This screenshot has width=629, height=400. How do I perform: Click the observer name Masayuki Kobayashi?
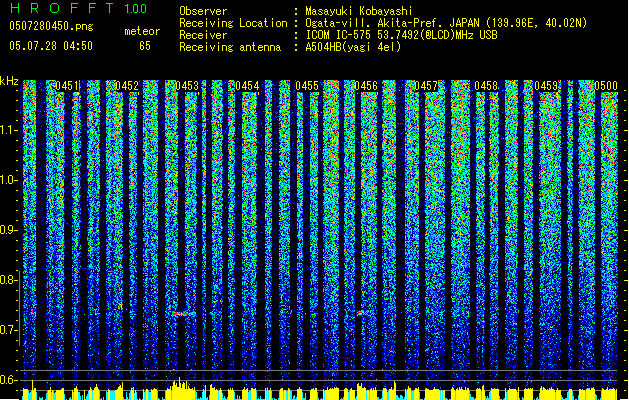[x=359, y=11]
